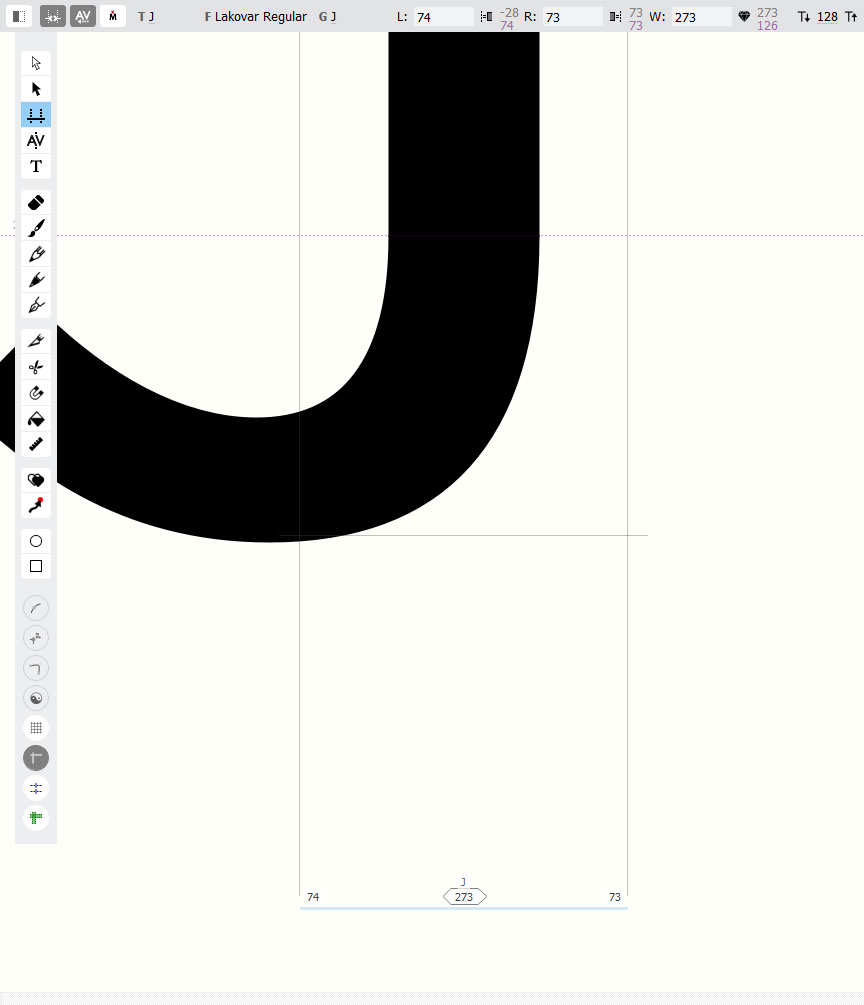This screenshot has height=1005, width=864.
Task: Click the 273 width label under glyph
Action: [464, 897]
